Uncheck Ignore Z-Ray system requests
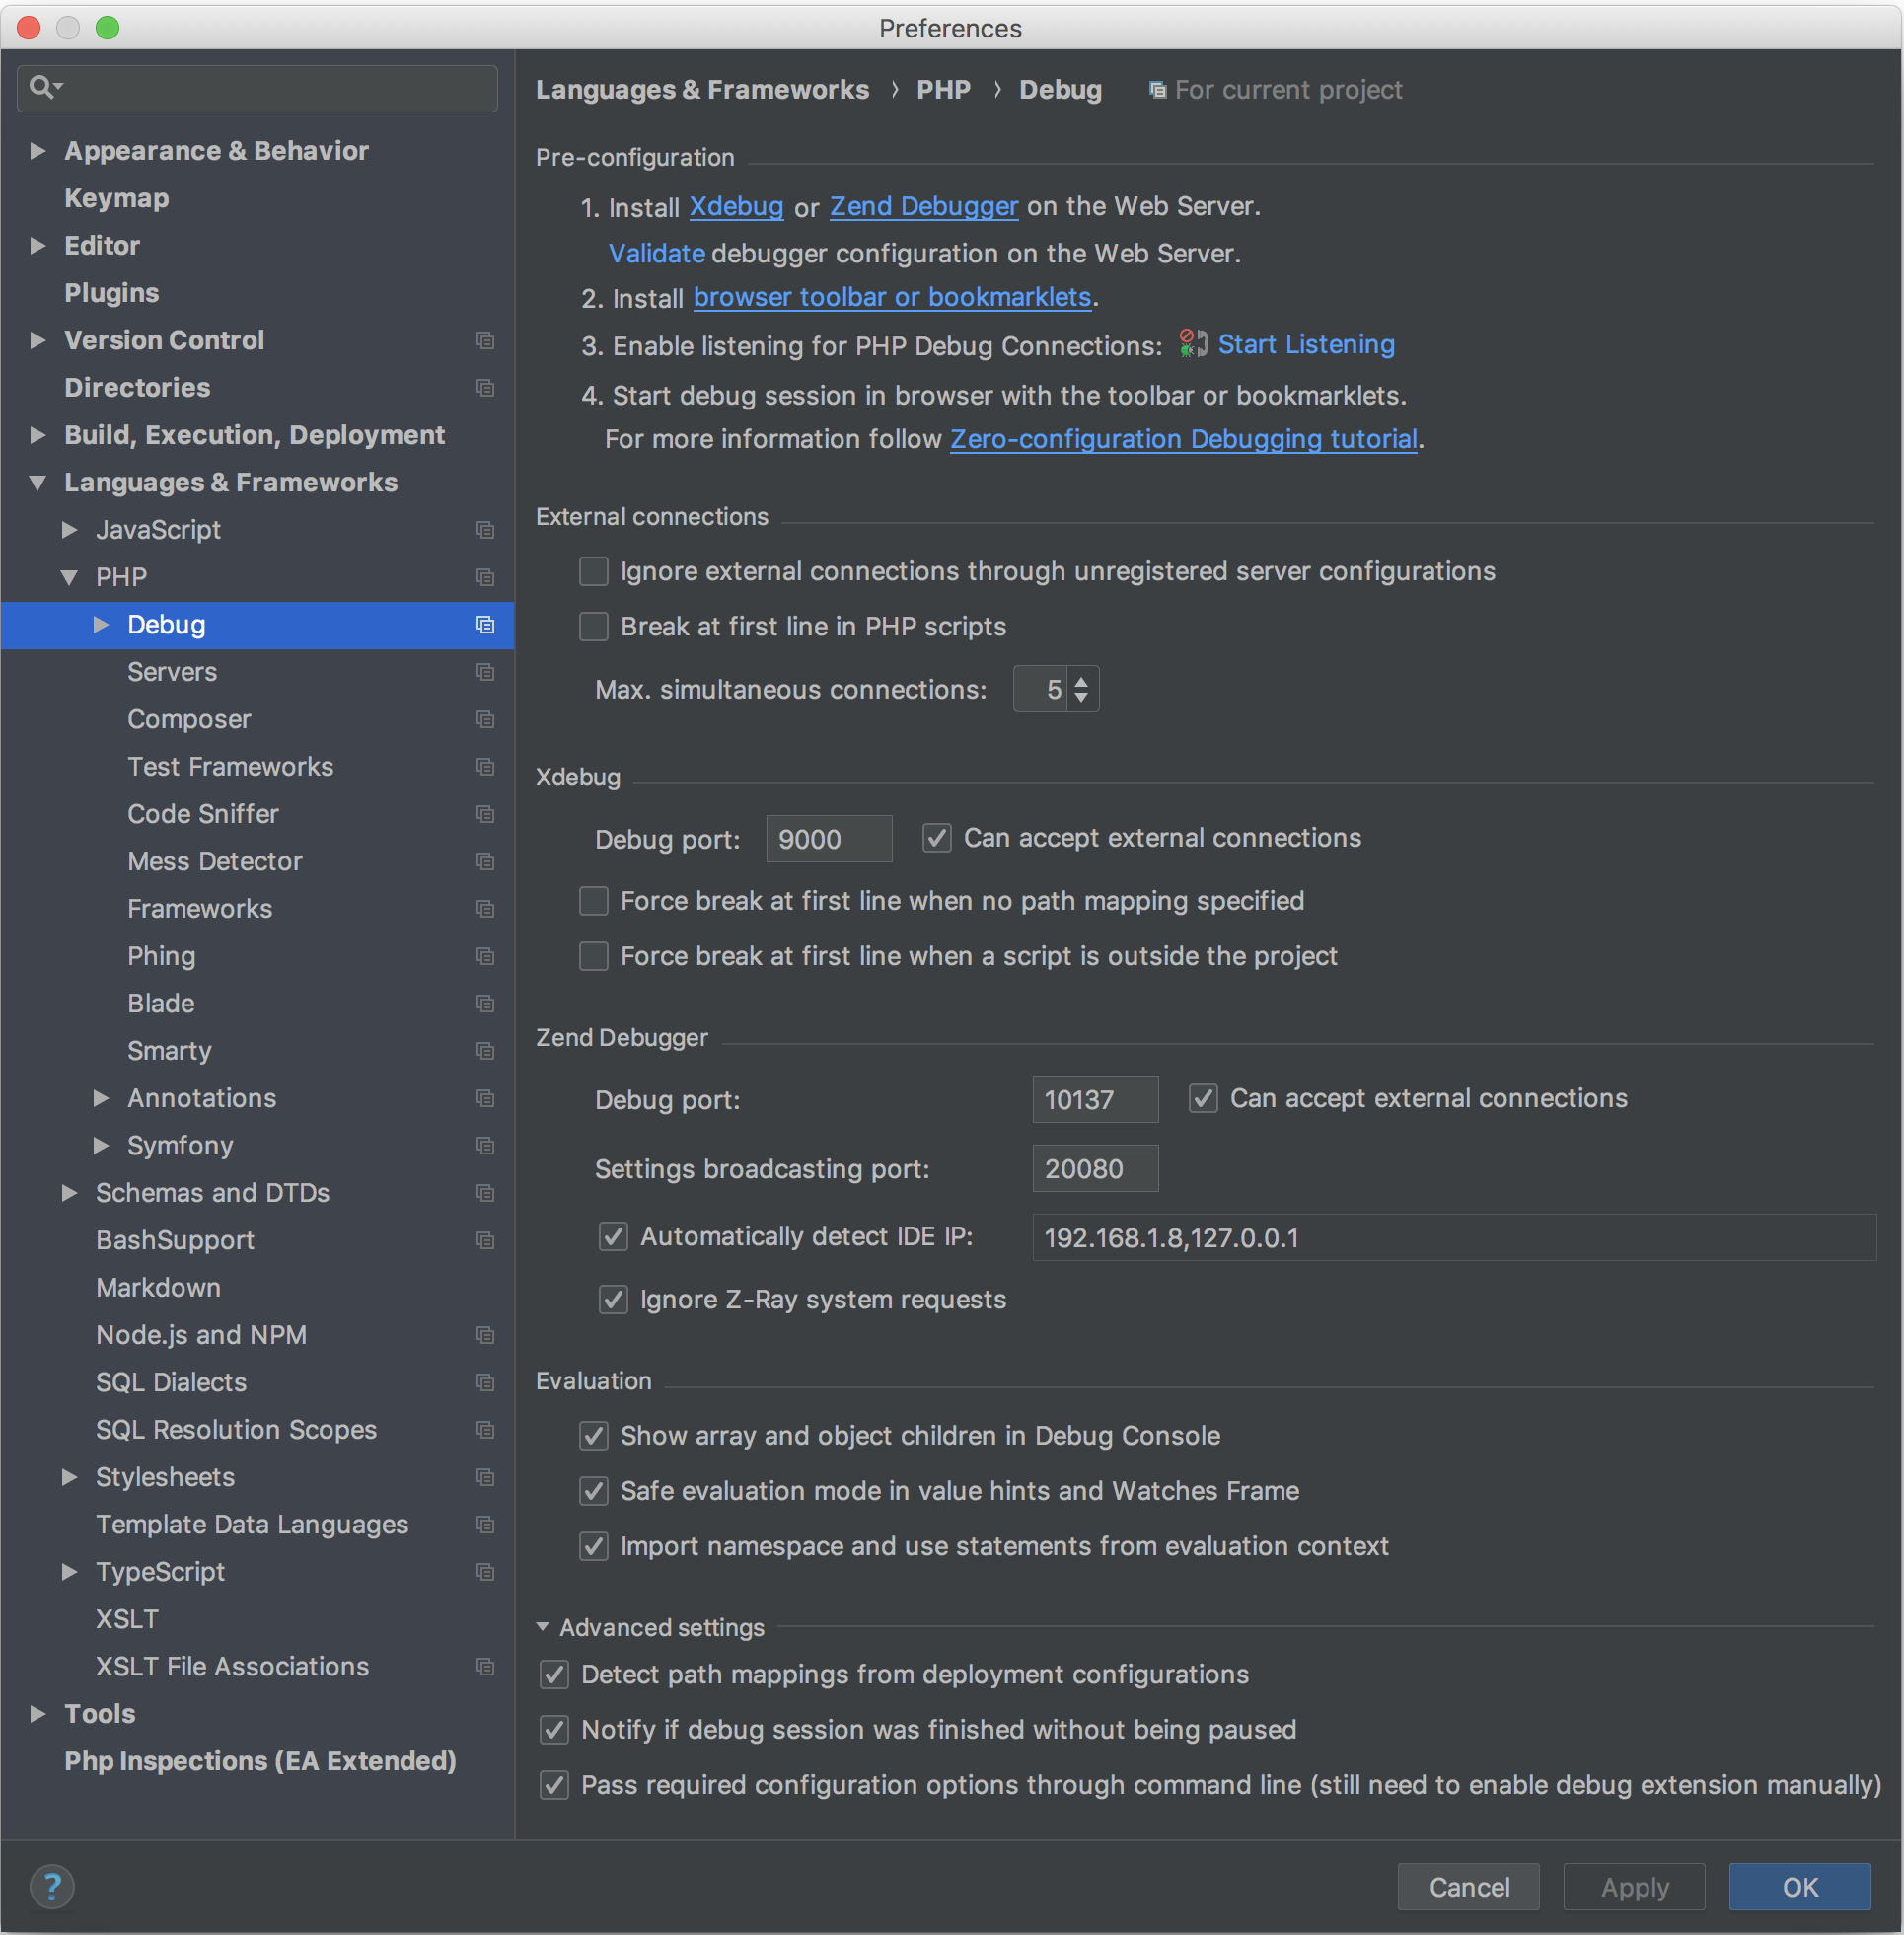 (x=613, y=1300)
